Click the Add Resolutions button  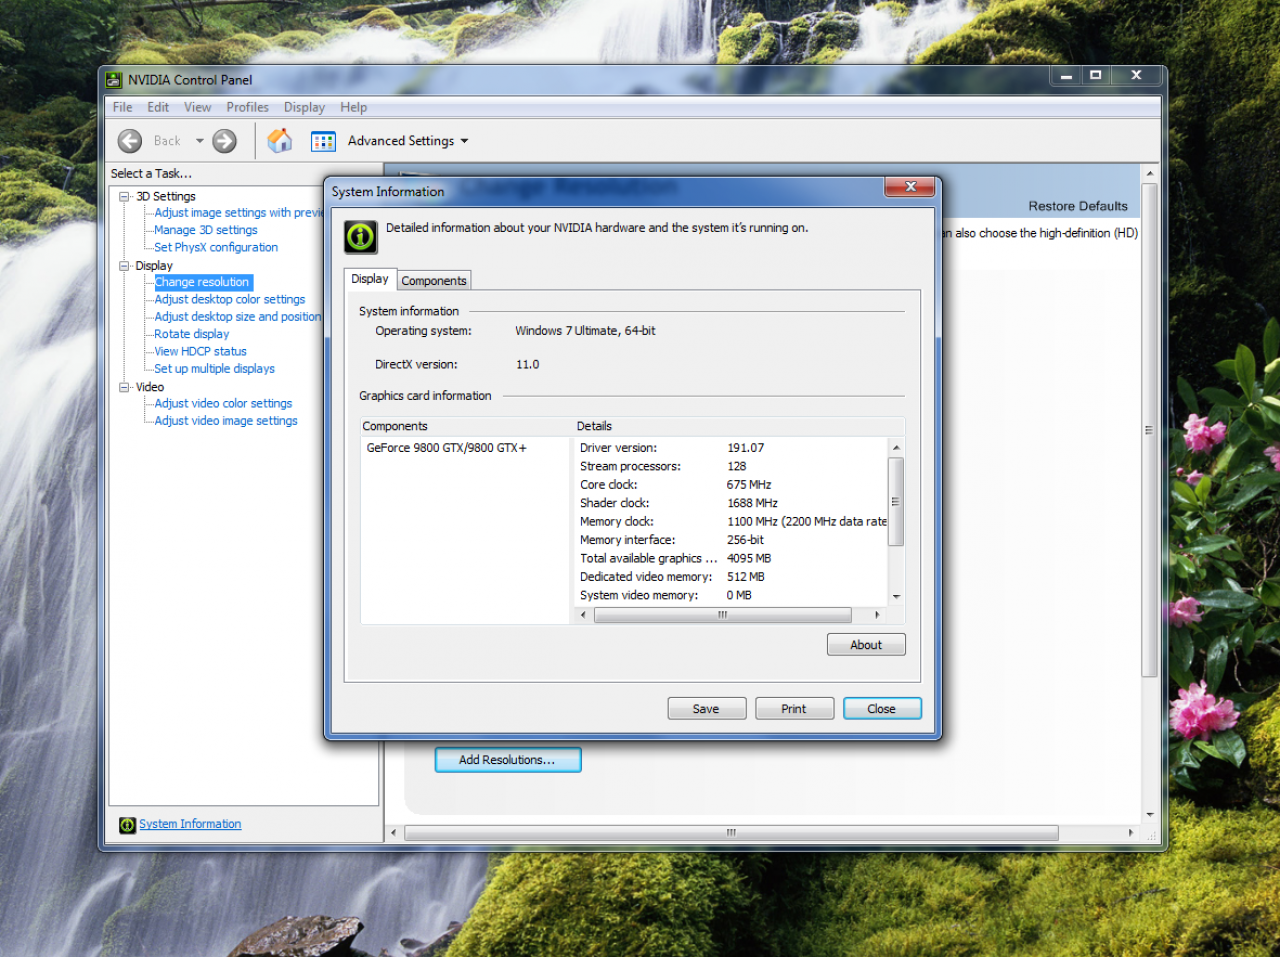(x=508, y=760)
